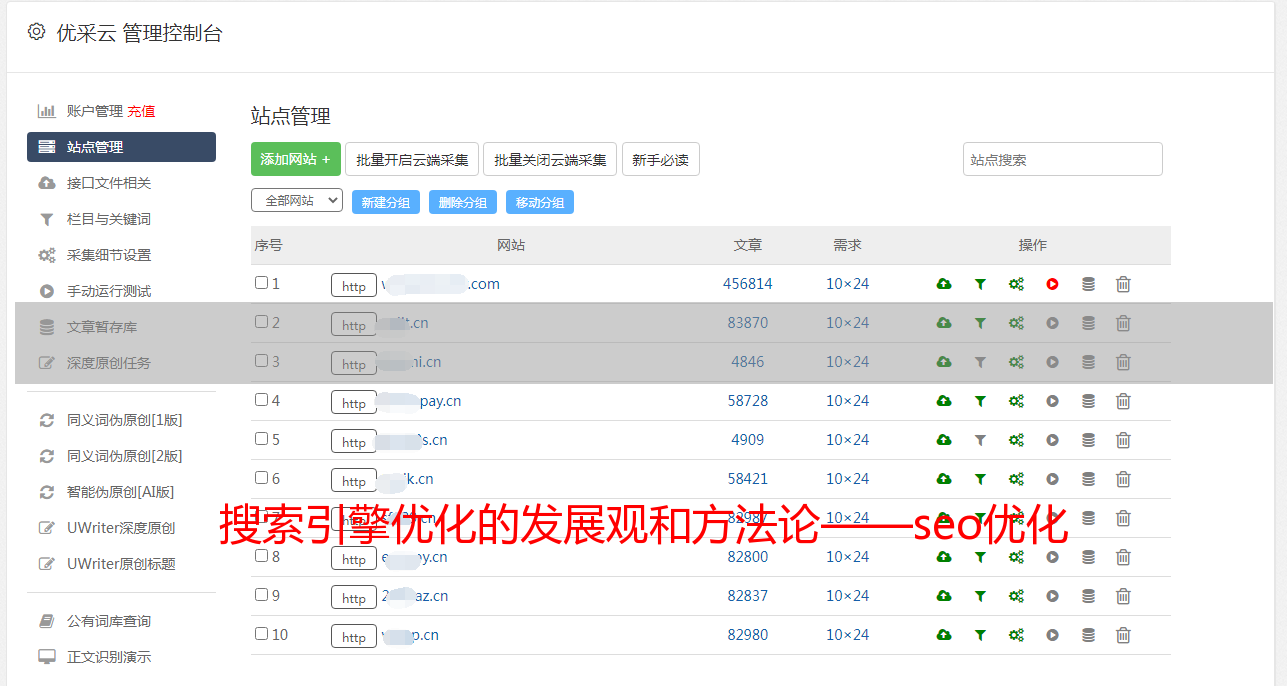Click the play icon in row 10

[x=1052, y=635]
